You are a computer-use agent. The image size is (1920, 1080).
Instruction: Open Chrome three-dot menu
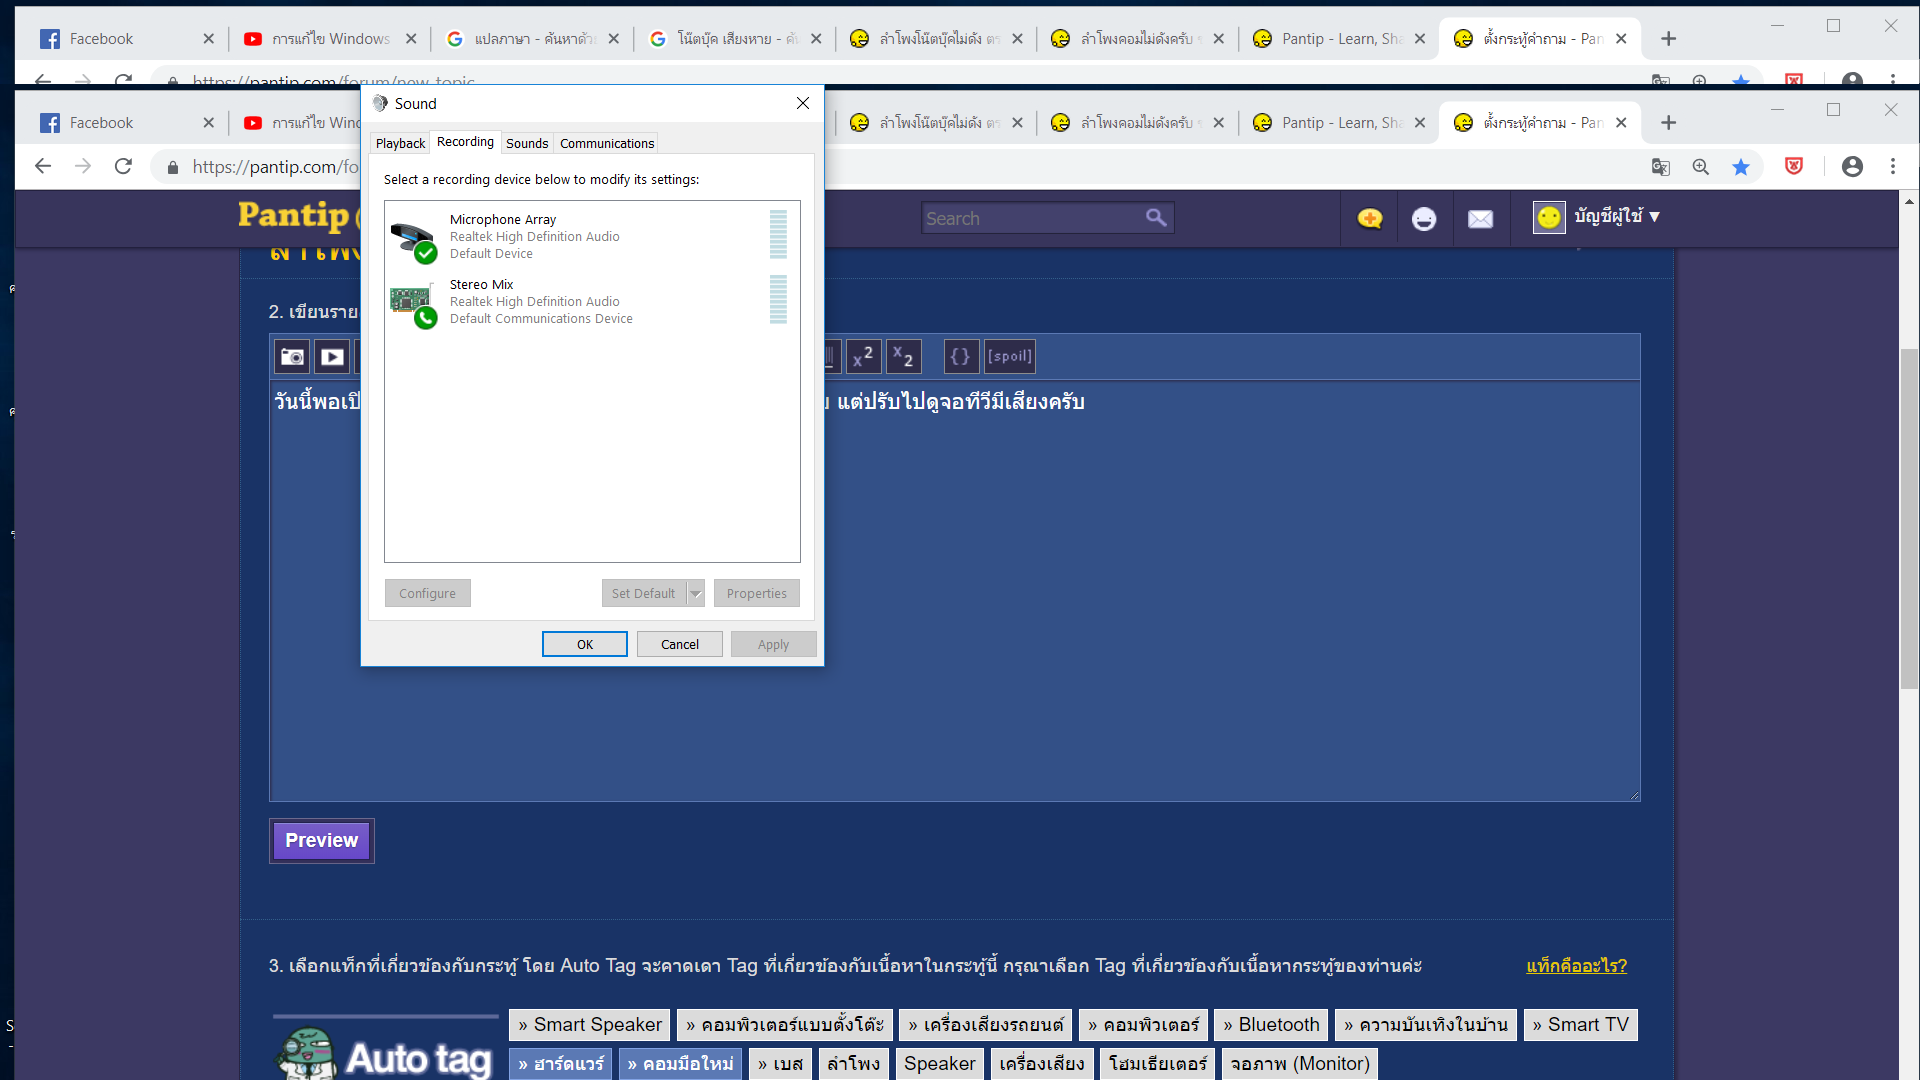(x=1893, y=167)
